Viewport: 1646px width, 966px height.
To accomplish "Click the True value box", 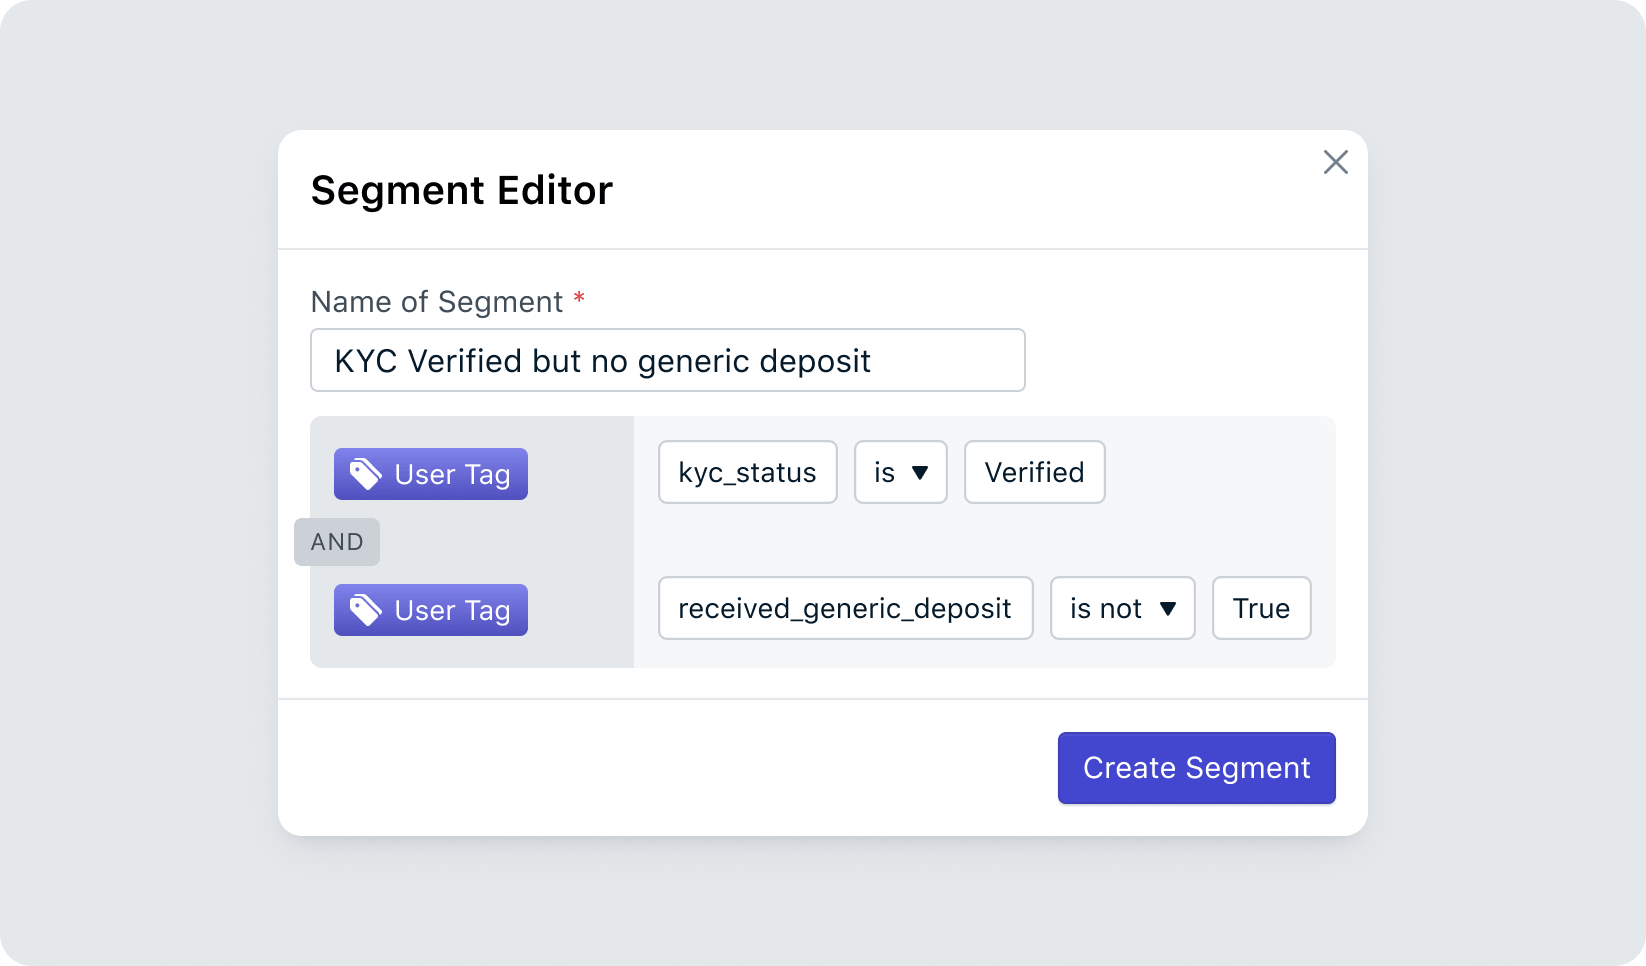I will tap(1261, 608).
